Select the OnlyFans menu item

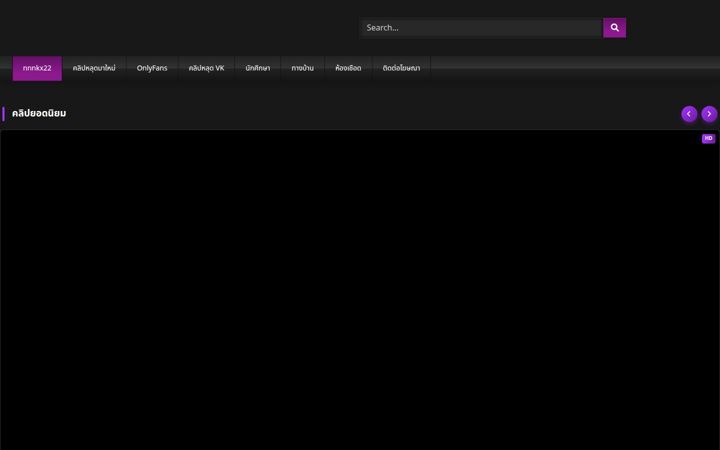click(152, 68)
